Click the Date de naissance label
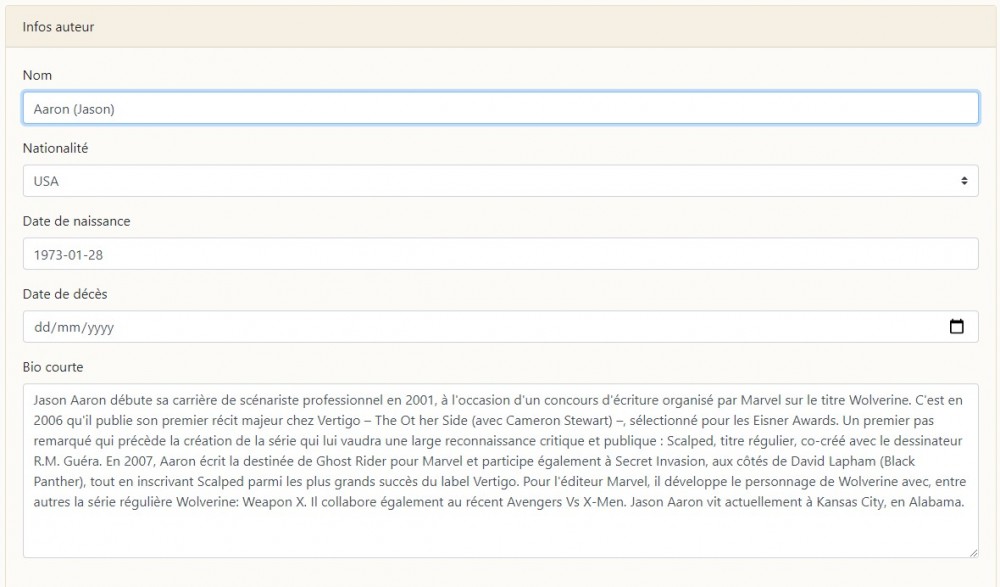 click(x=77, y=221)
